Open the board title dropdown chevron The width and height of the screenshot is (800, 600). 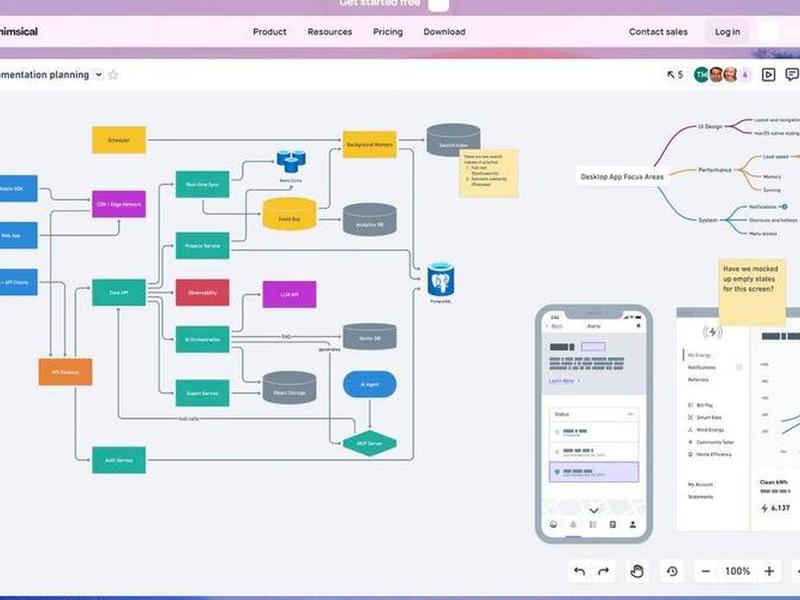(x=98, y=75)
